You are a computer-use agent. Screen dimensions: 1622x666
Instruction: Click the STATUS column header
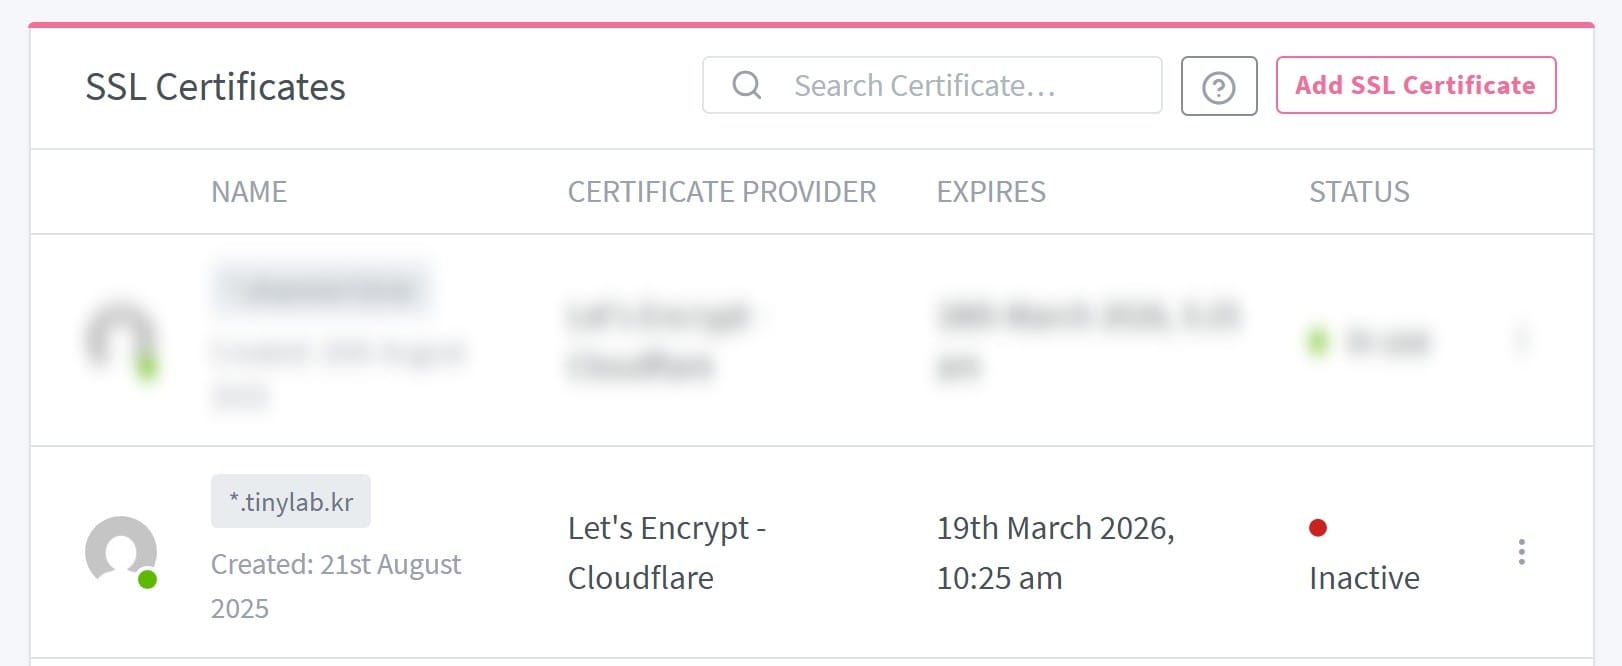[x=1359, y=192]
